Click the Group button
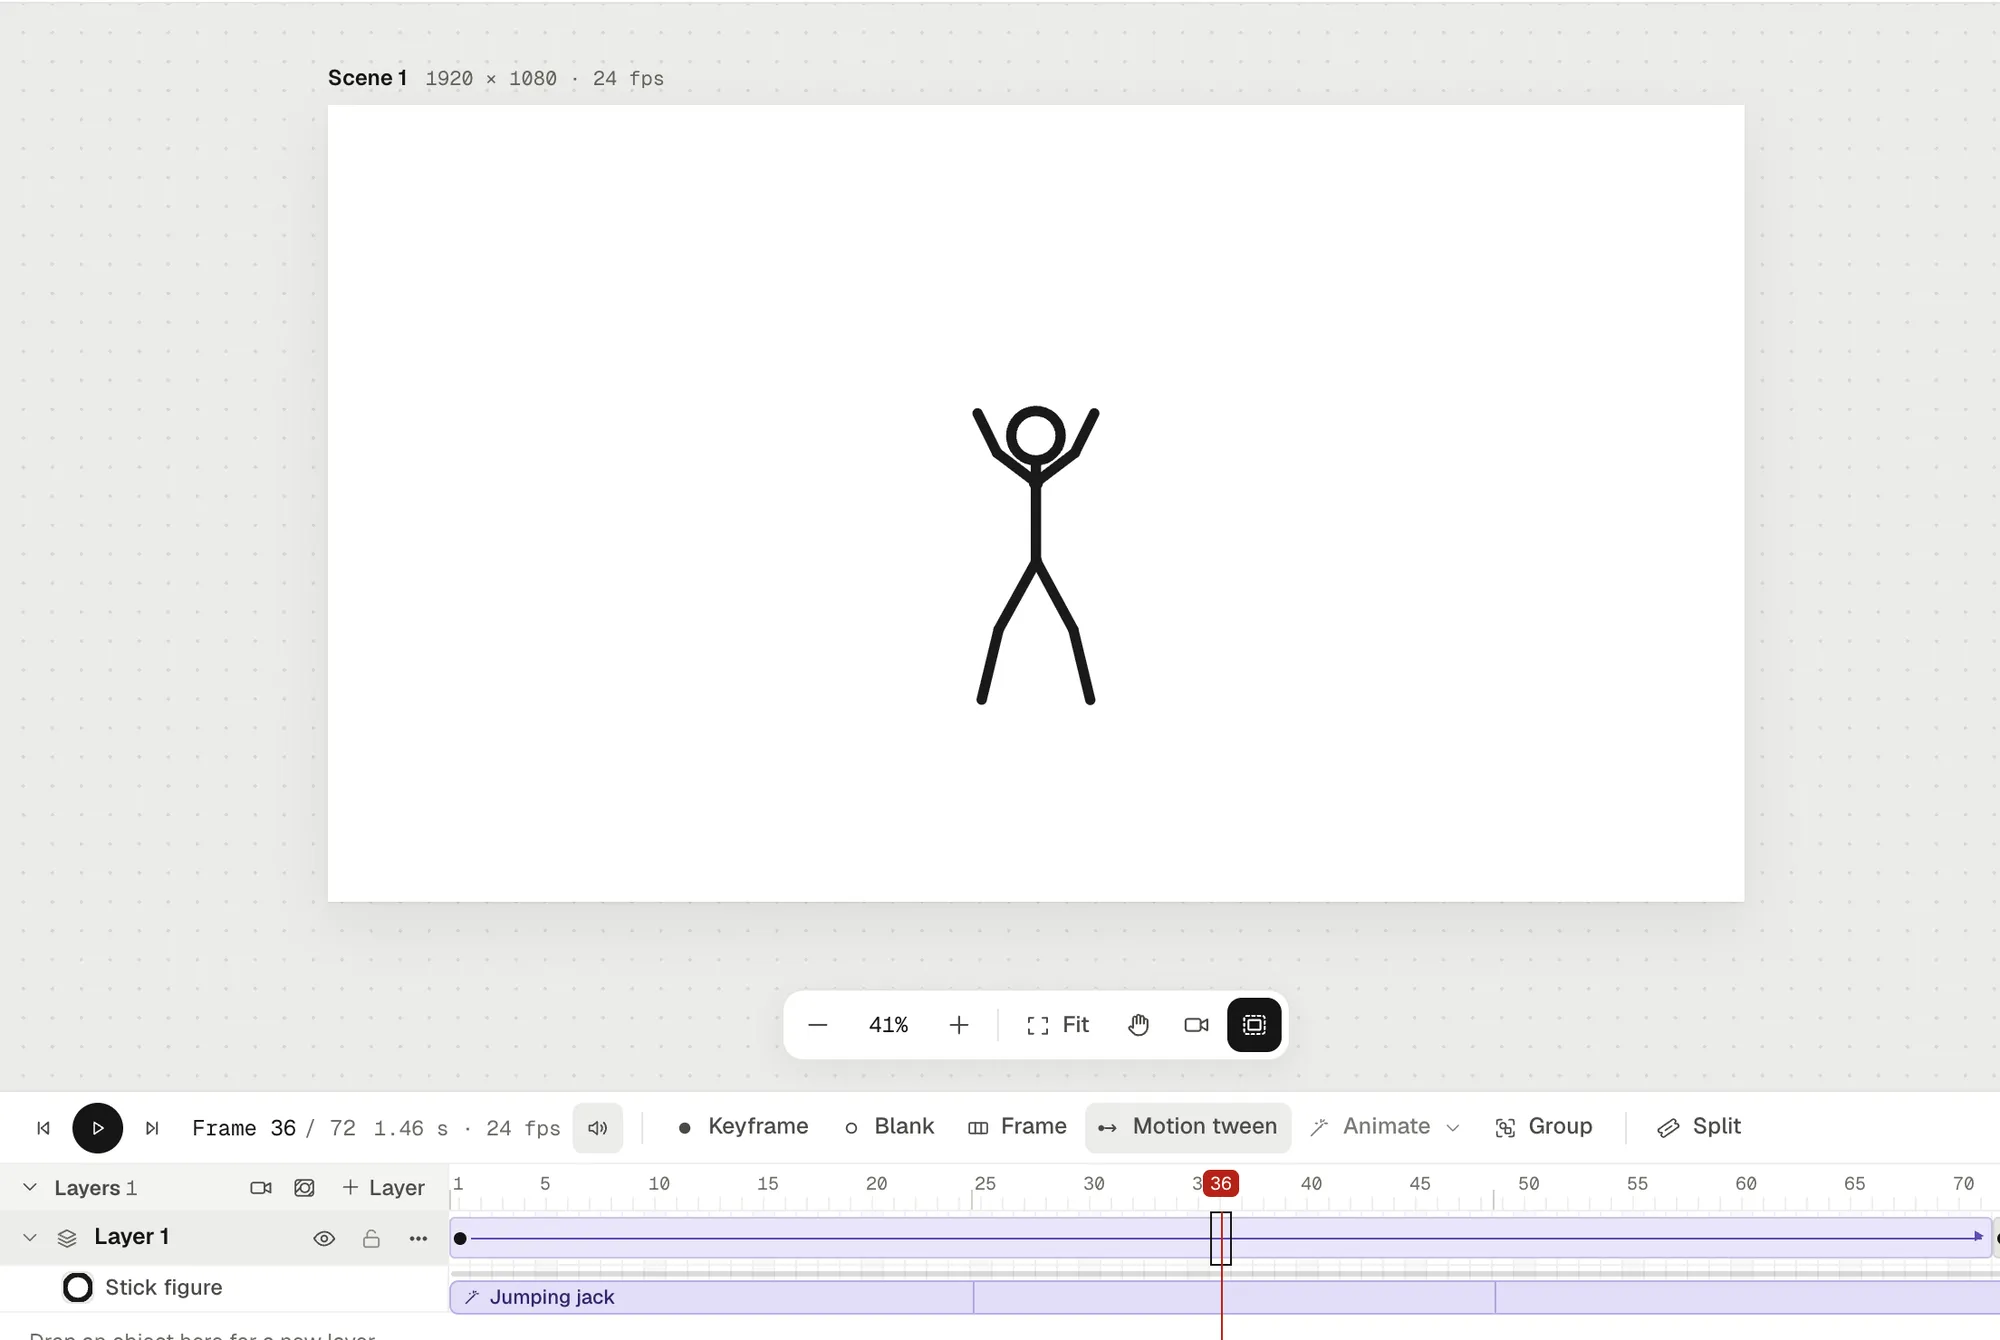Viewport: 2000px width, 1340px height. click(x=1544, y=1127)
